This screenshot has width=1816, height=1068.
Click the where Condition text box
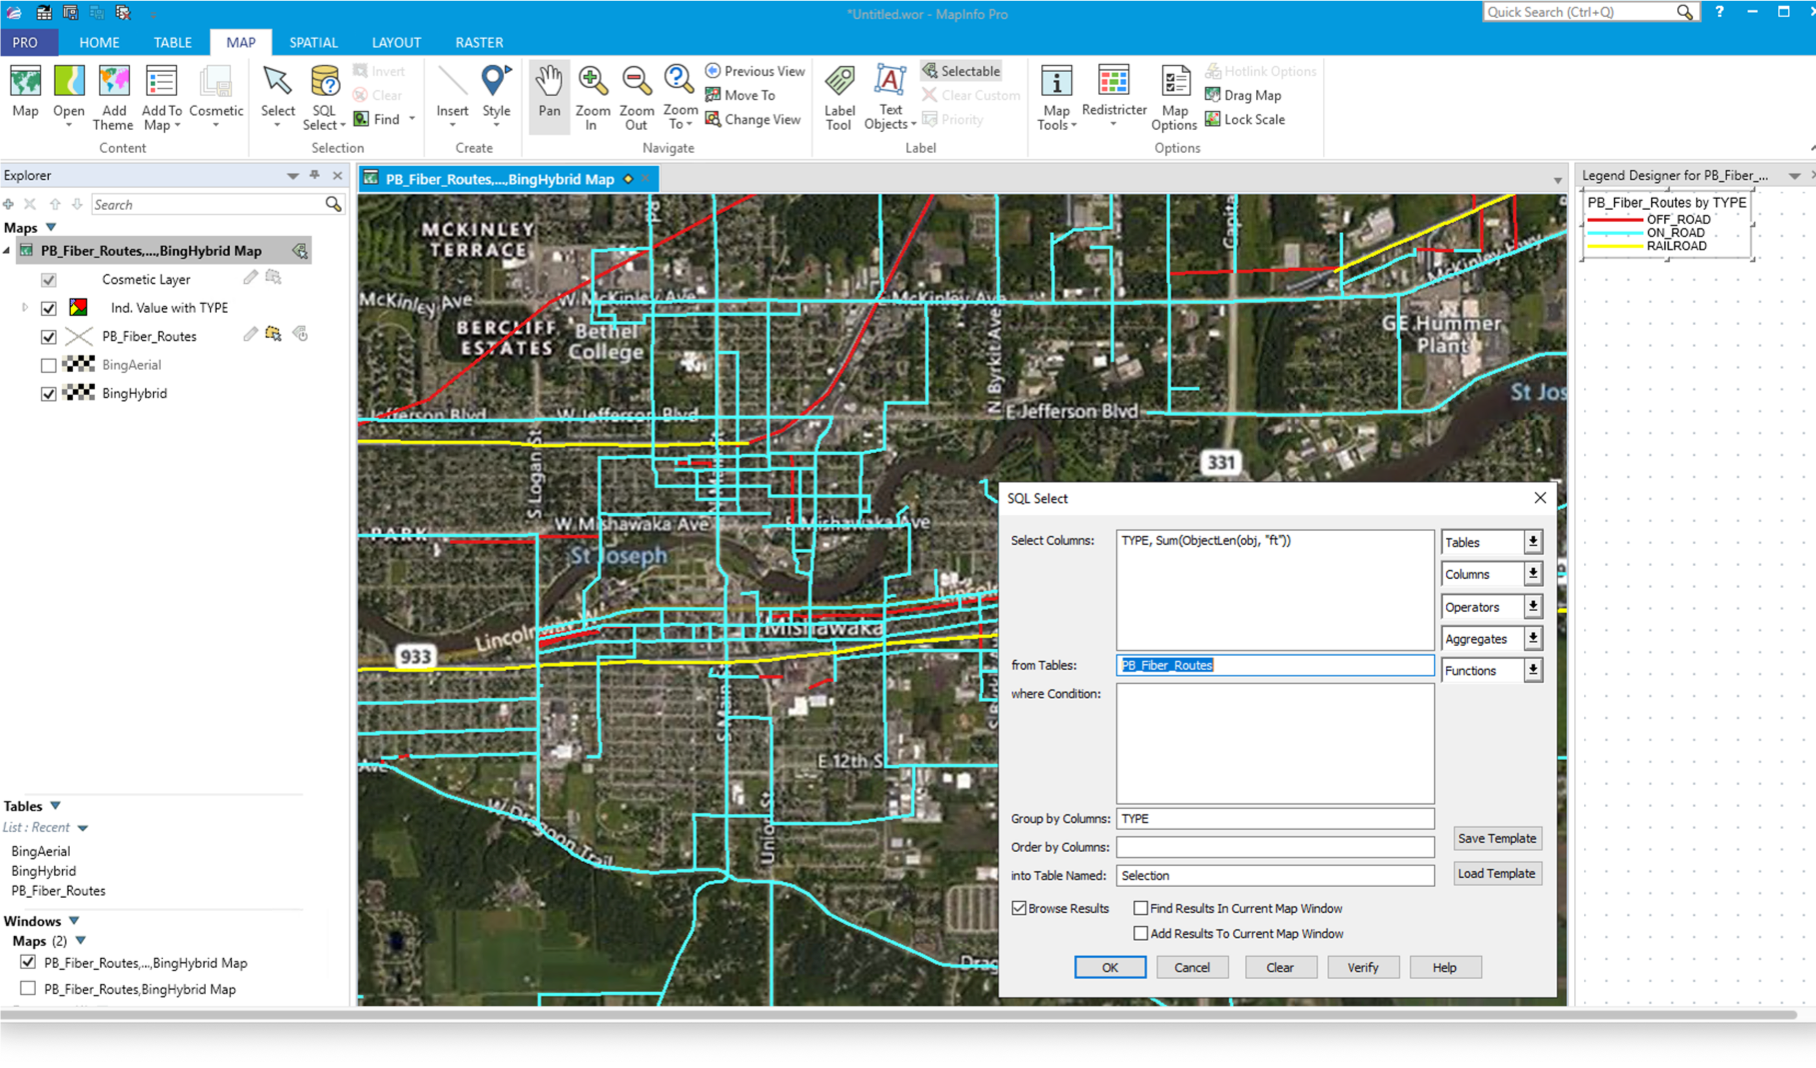coord(1275,744)
